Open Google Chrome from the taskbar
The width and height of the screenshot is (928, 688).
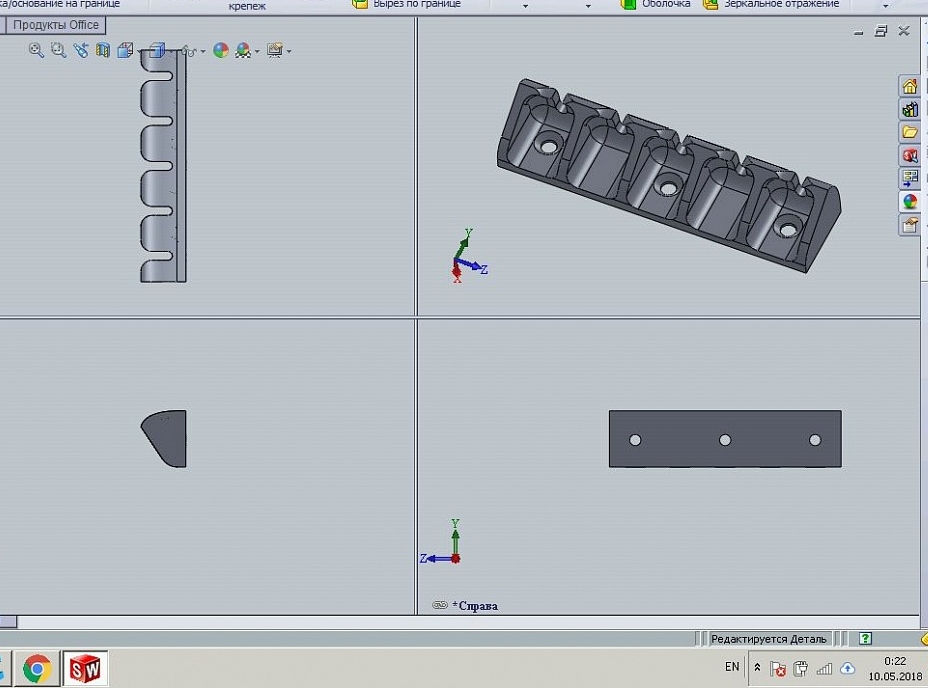(x=37, y=669)
